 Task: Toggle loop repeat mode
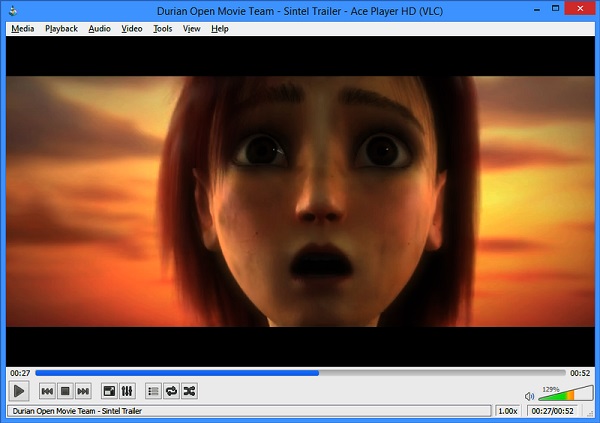(x=171, y=391)
